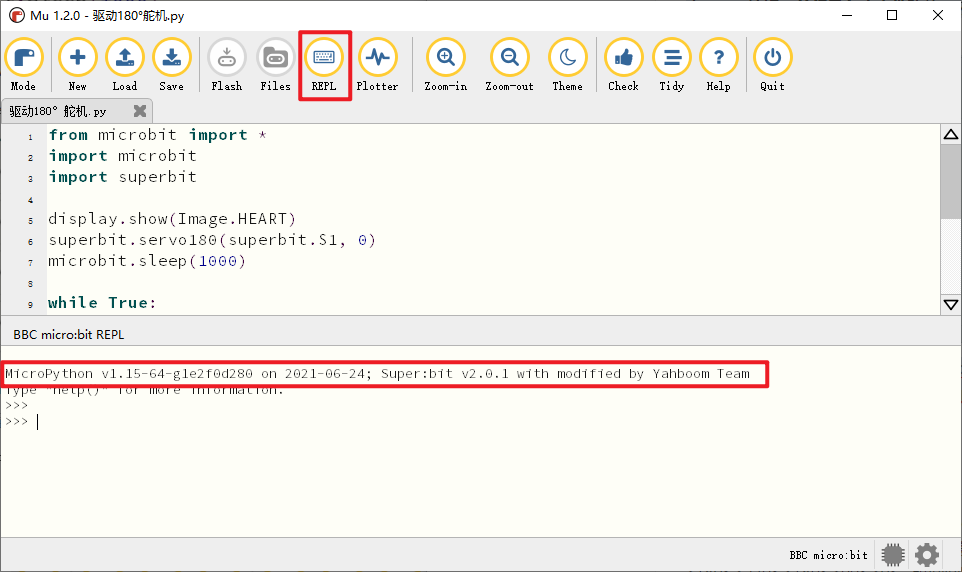Click the editor scroll up arrow
962x572 pixels.
[951, 134]
